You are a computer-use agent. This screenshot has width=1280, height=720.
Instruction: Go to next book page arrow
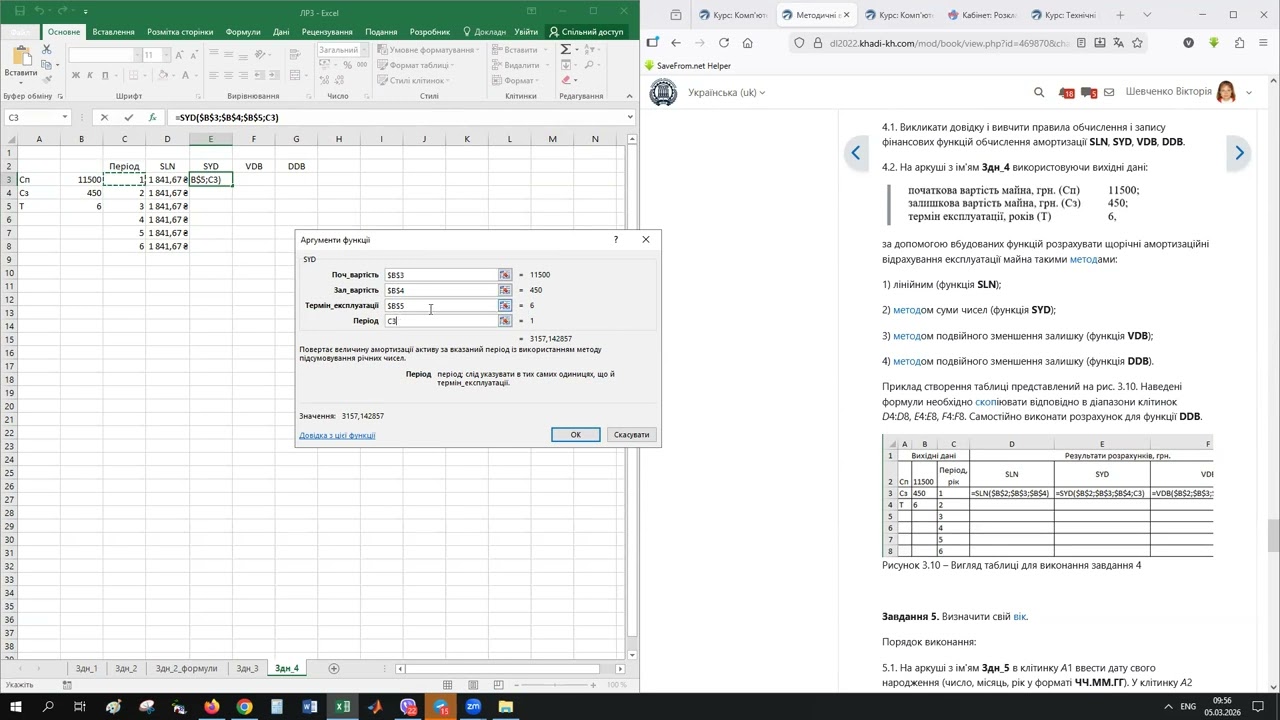point(1239,153)
